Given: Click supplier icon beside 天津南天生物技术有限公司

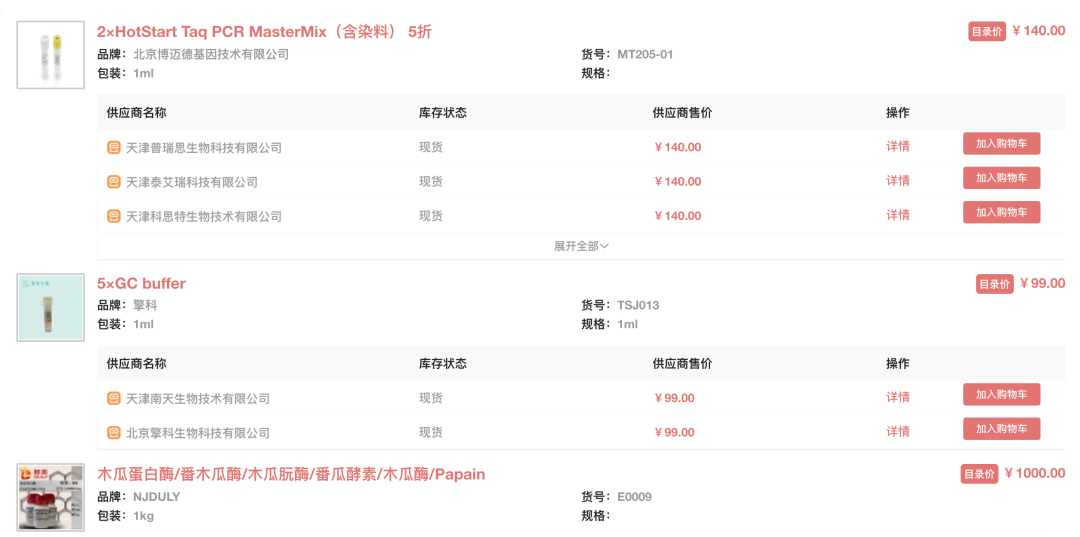Looking at the screenshot, I should pyautogui.click(x=114, y=399).
